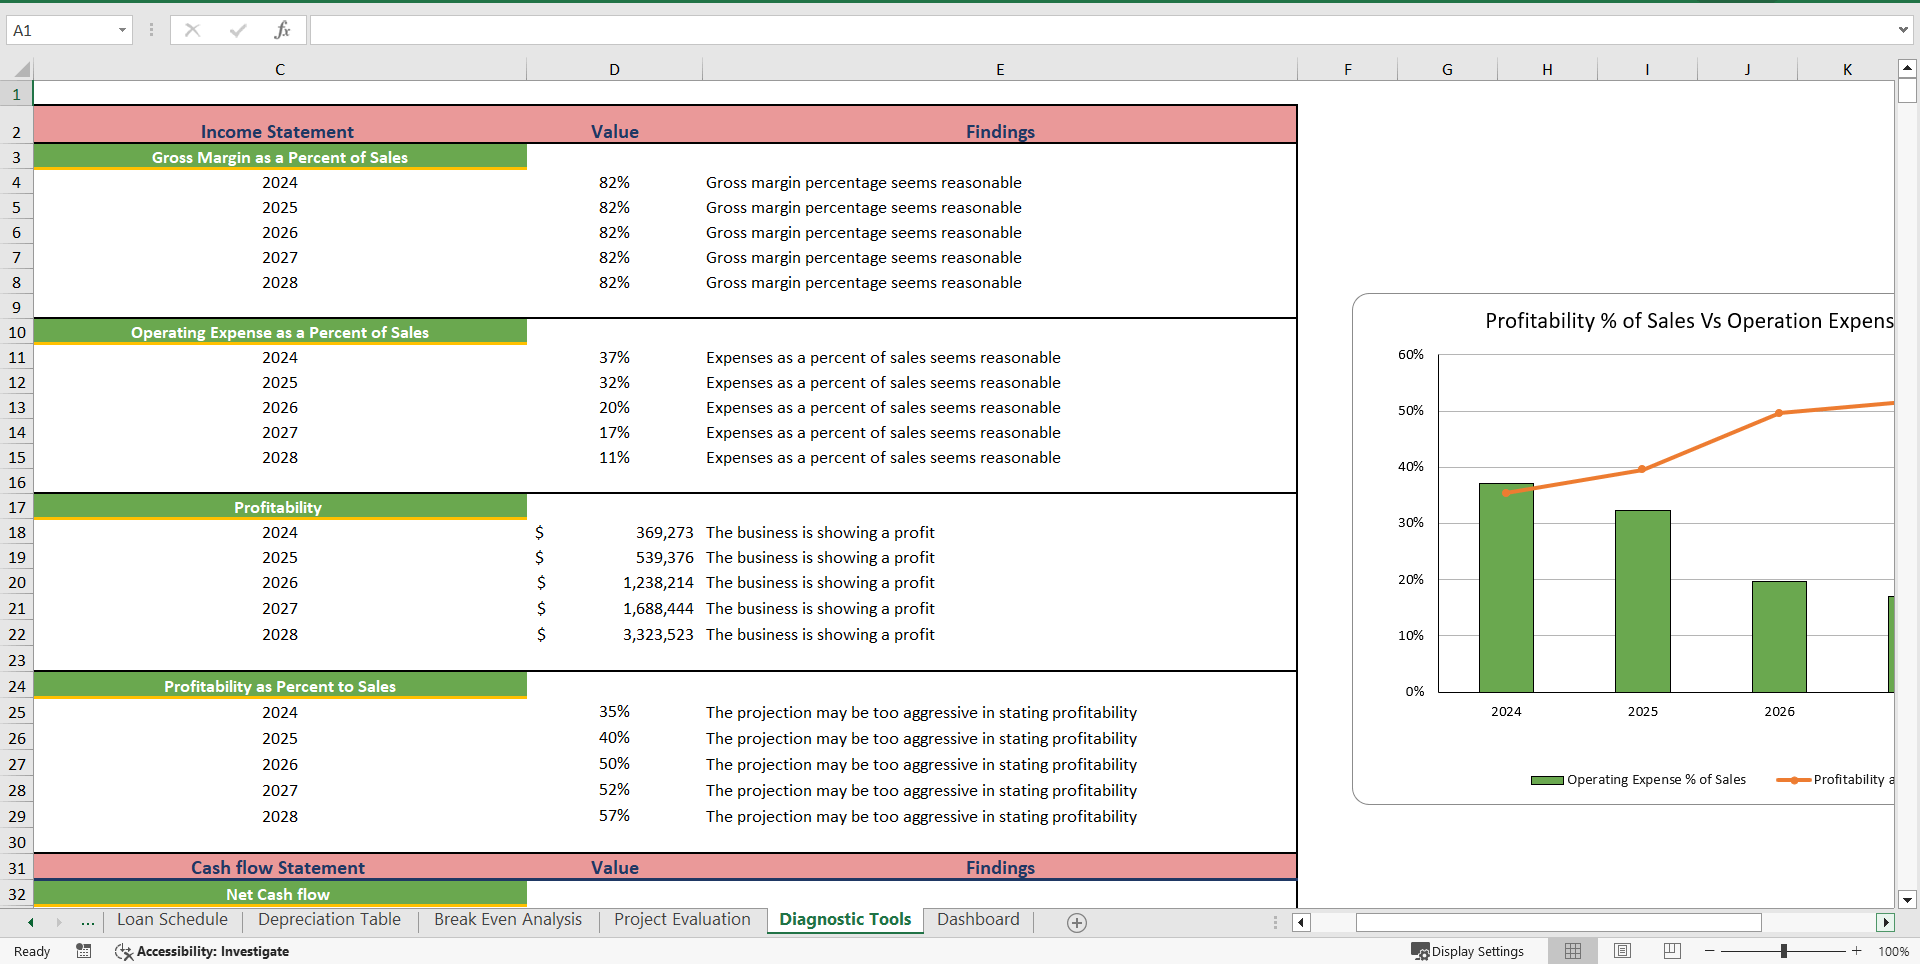1920x966 pixels.
Task: Open the Insert Function fx icon
Action: 282,30
